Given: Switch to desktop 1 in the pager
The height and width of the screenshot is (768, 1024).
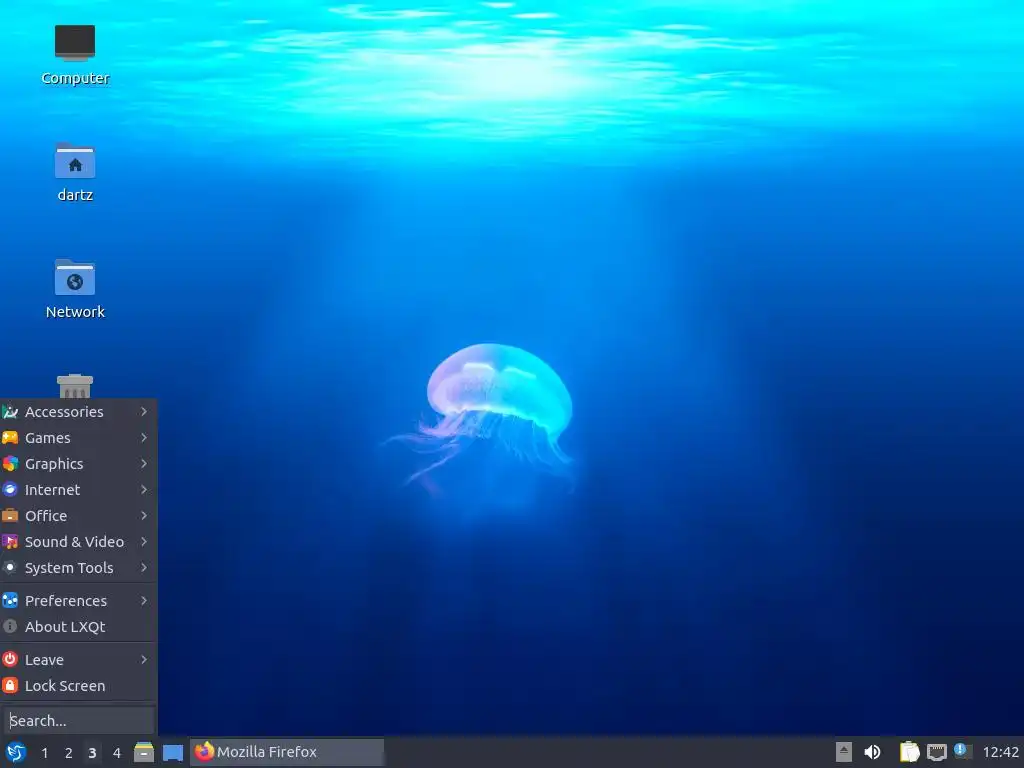Looking at the screenshot, I should click(44, 753).
